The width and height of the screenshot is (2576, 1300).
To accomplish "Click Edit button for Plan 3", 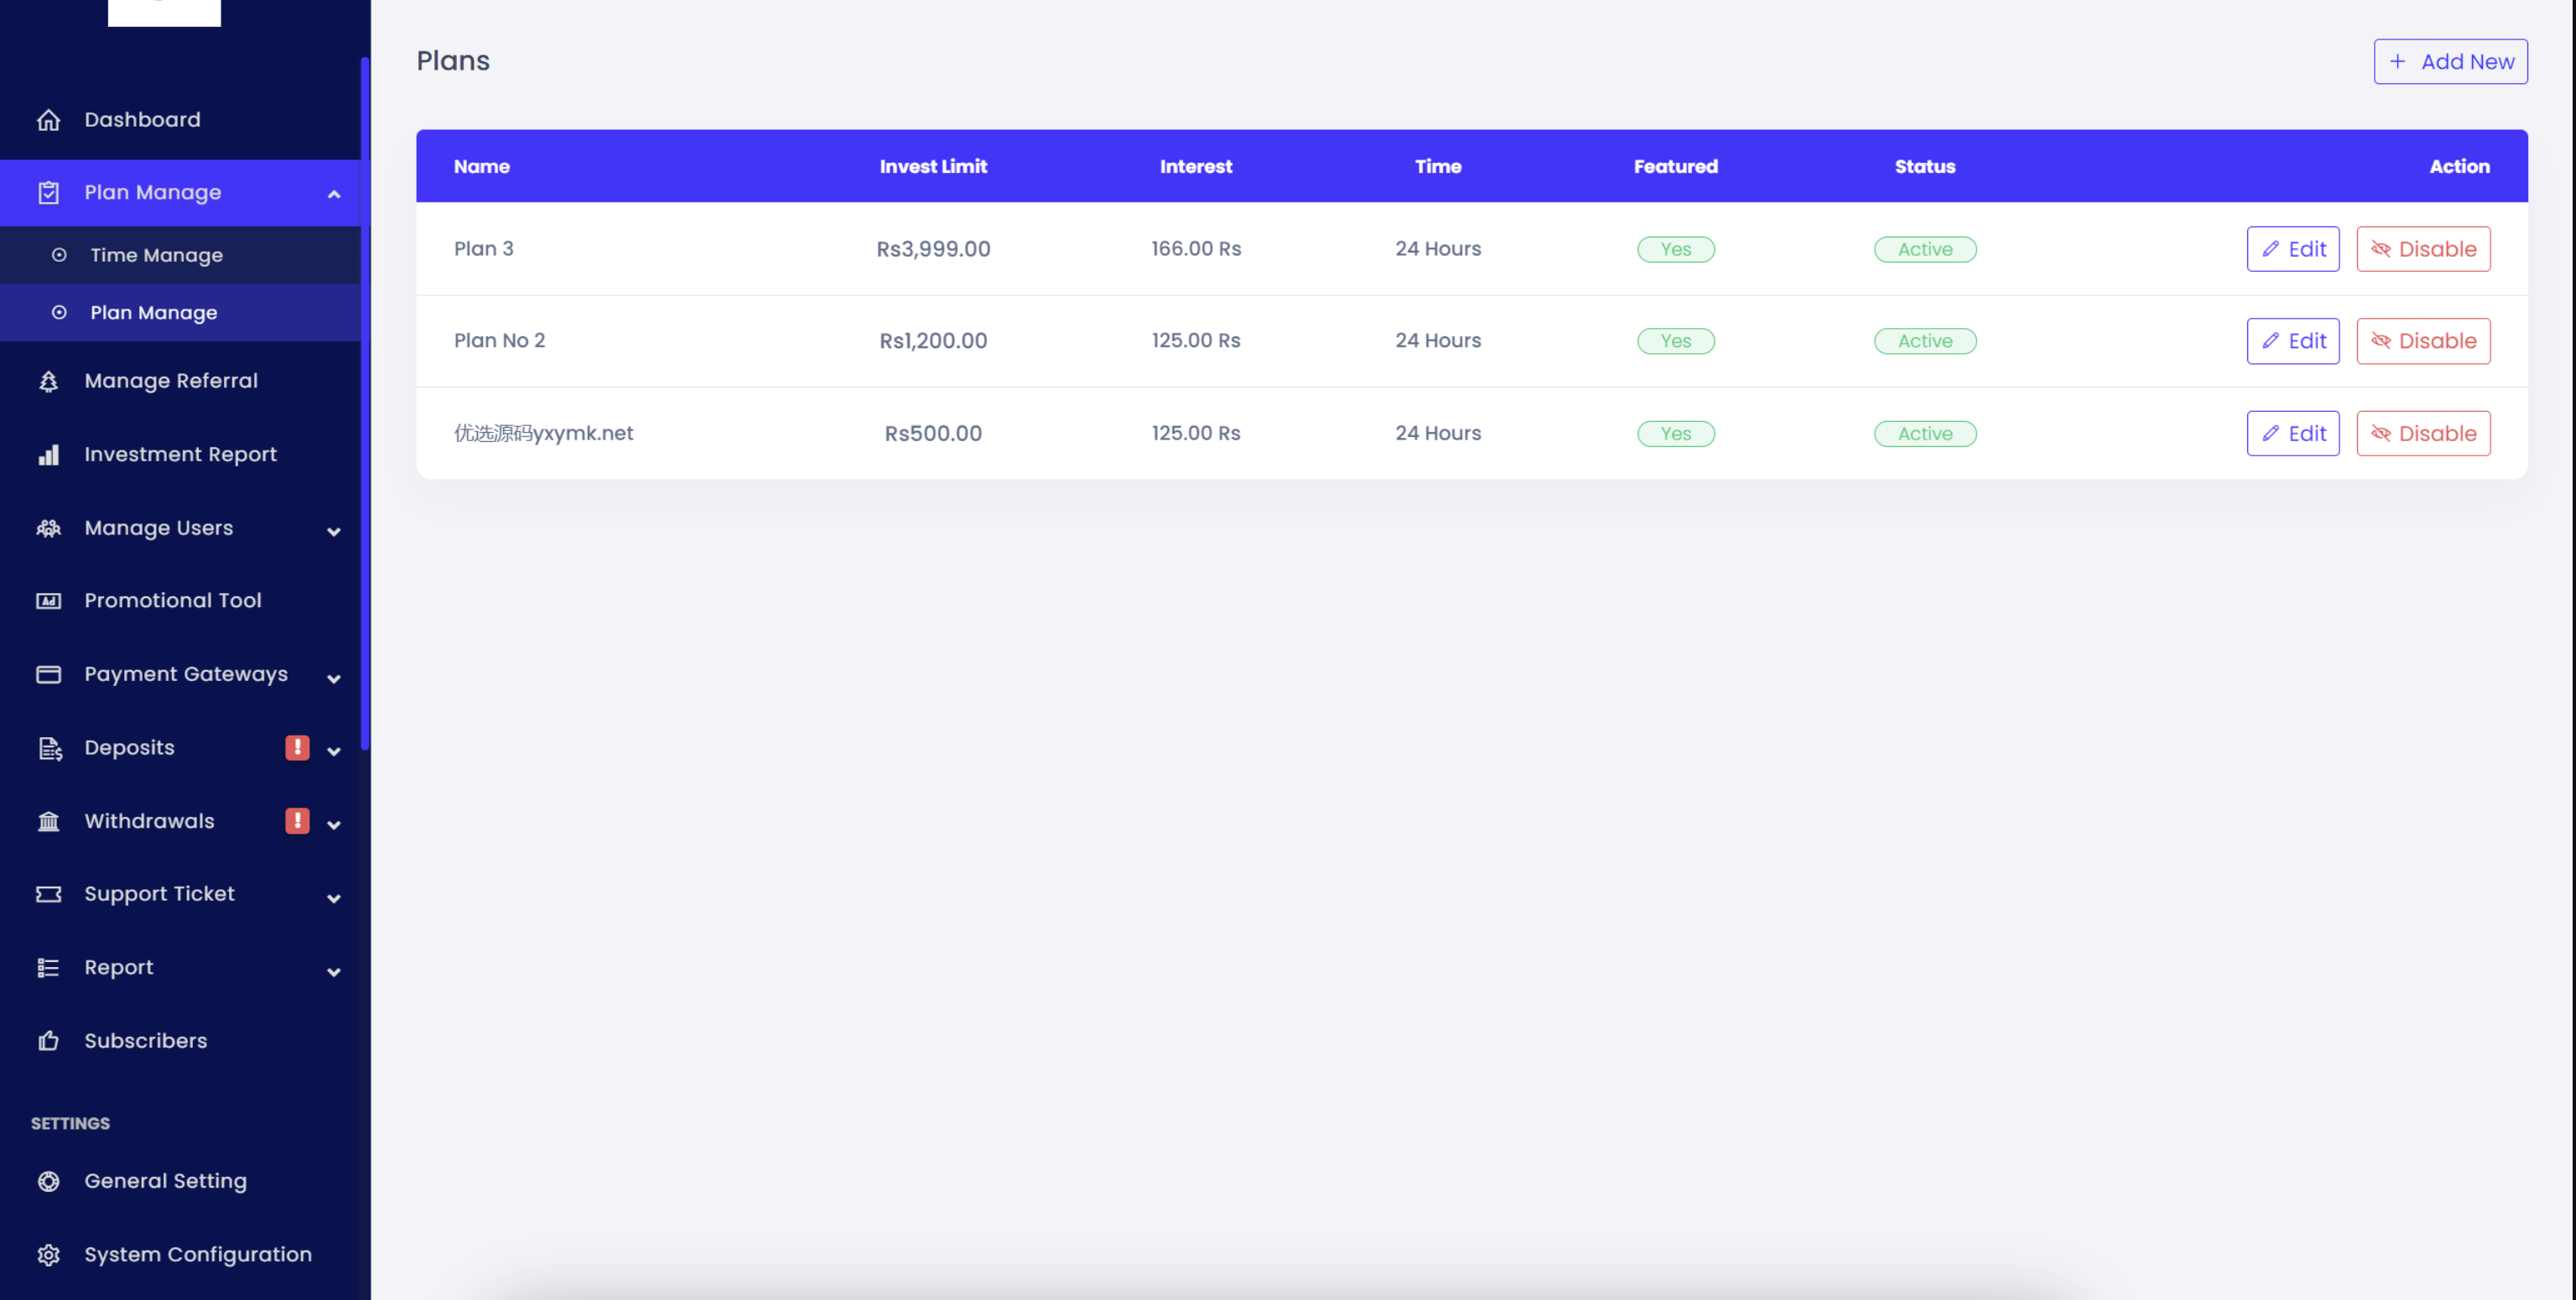I will click(x=2293, y=249).
